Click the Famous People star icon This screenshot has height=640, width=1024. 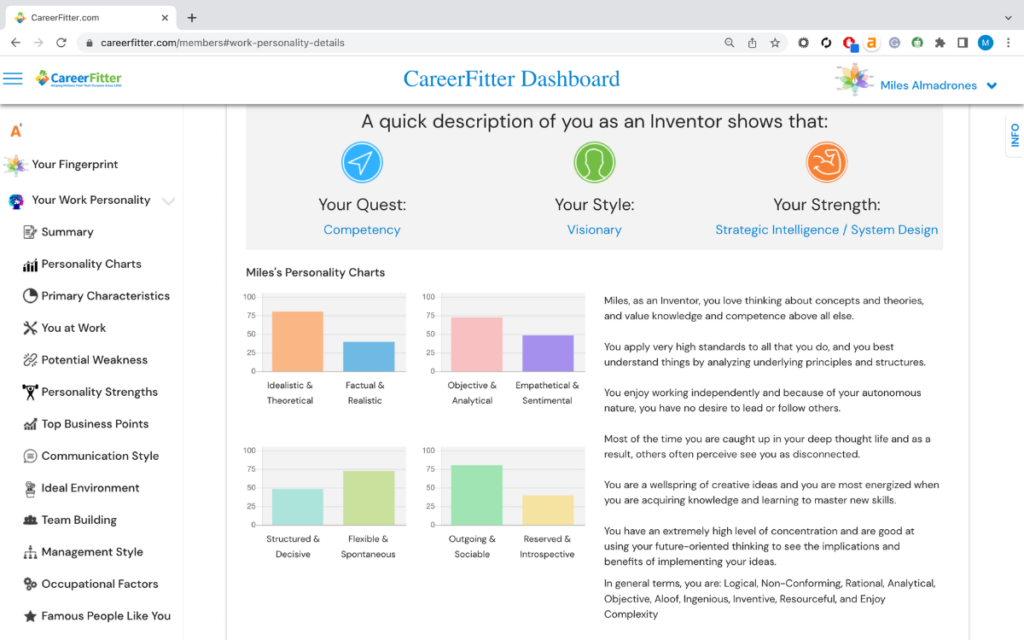coord(30,616)
